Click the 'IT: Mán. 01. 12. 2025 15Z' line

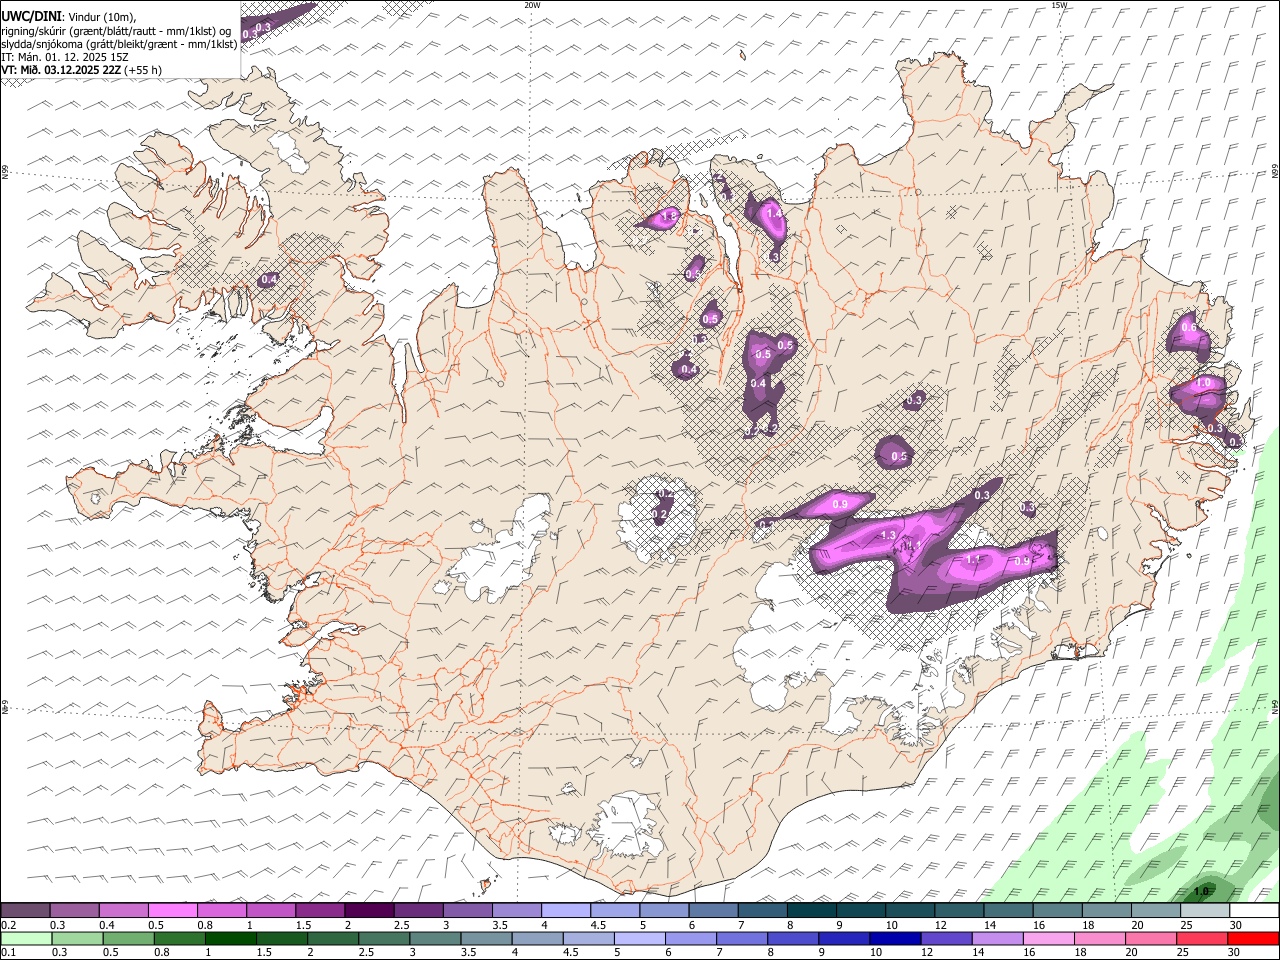[x=64, y=57]
